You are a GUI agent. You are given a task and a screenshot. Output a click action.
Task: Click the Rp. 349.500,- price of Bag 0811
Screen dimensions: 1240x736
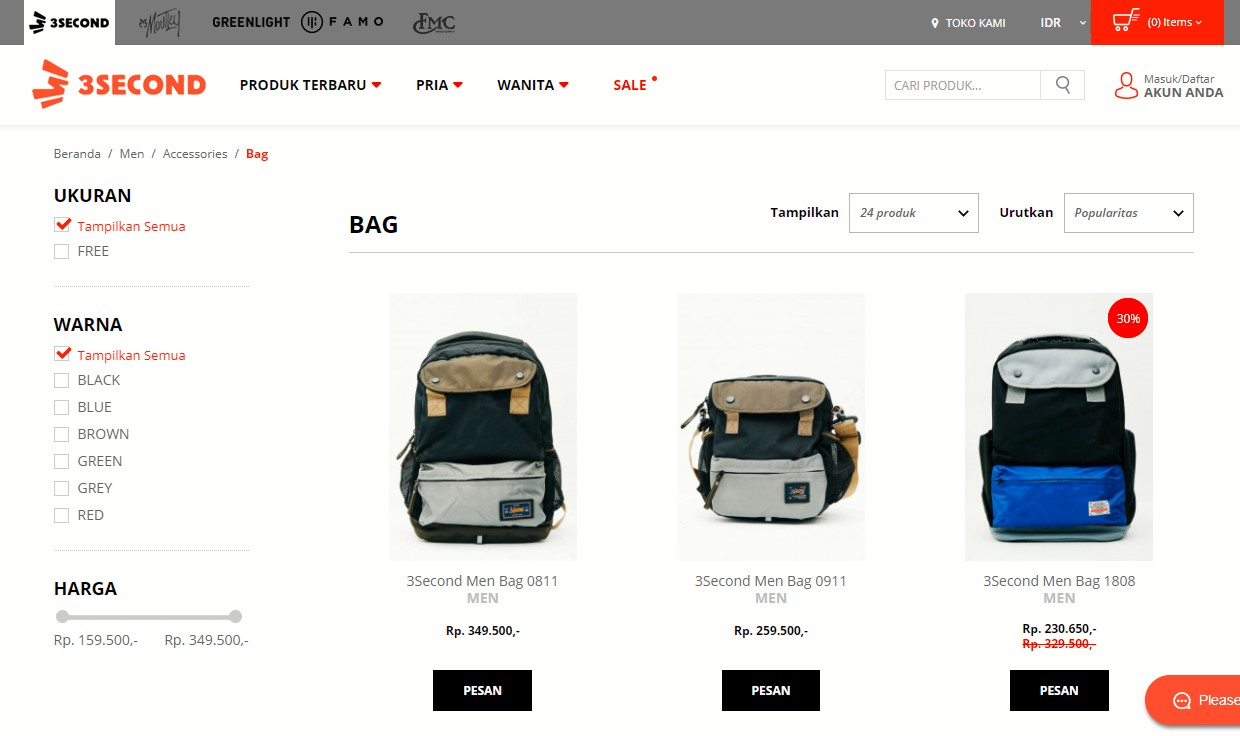[x=483, y=631]
